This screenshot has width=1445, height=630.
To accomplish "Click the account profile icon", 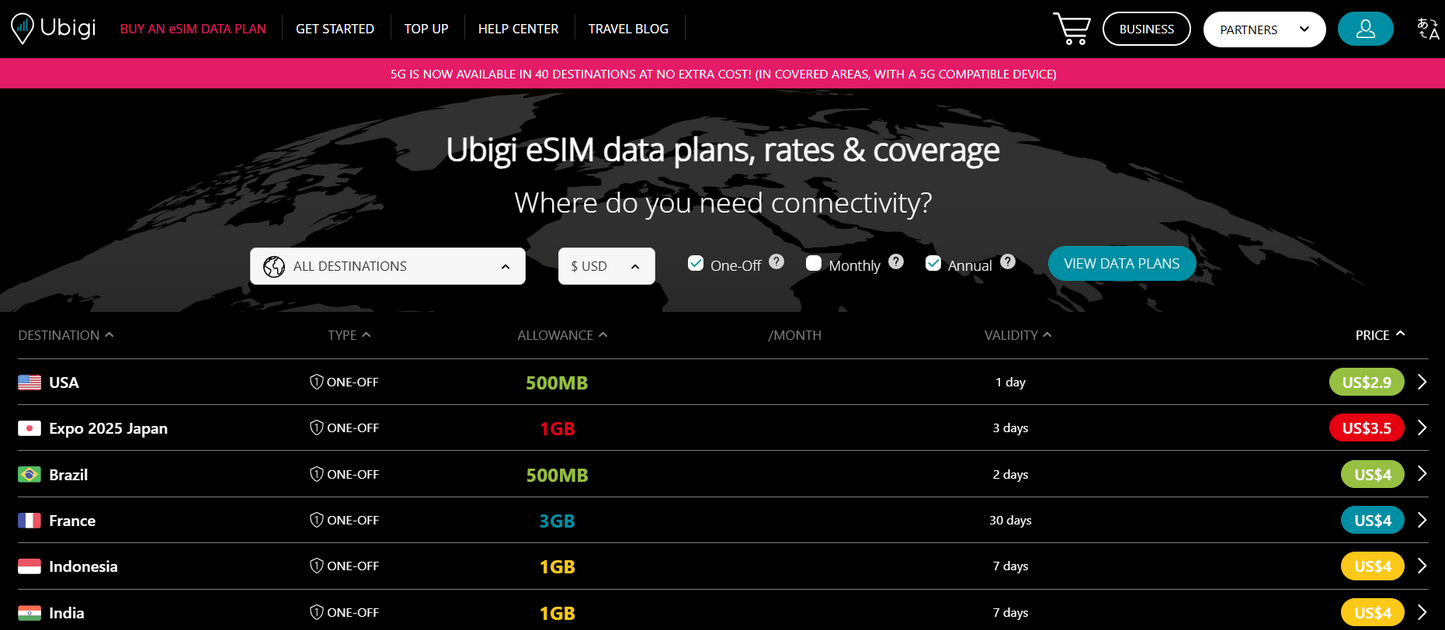I will pyautogui.click(x=1365, y=29).
